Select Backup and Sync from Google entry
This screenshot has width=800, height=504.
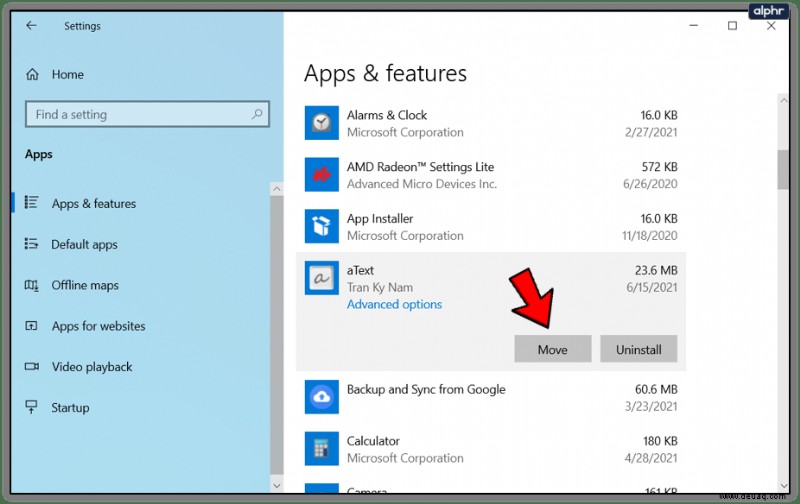(426, 389)
